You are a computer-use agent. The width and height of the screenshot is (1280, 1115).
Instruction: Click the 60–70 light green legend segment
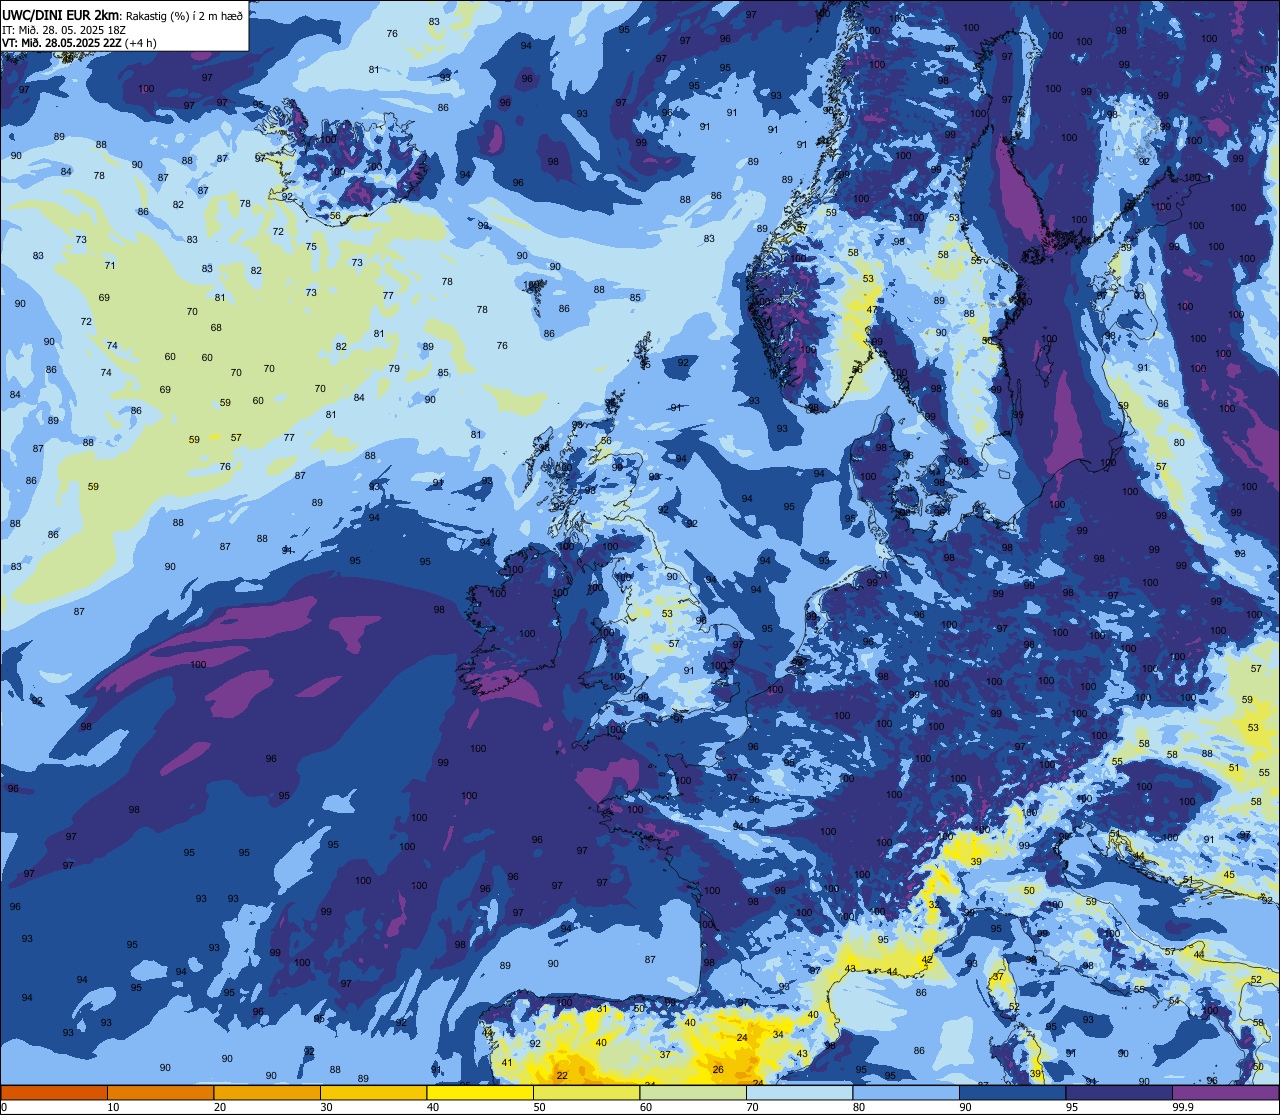(693, 1092)
